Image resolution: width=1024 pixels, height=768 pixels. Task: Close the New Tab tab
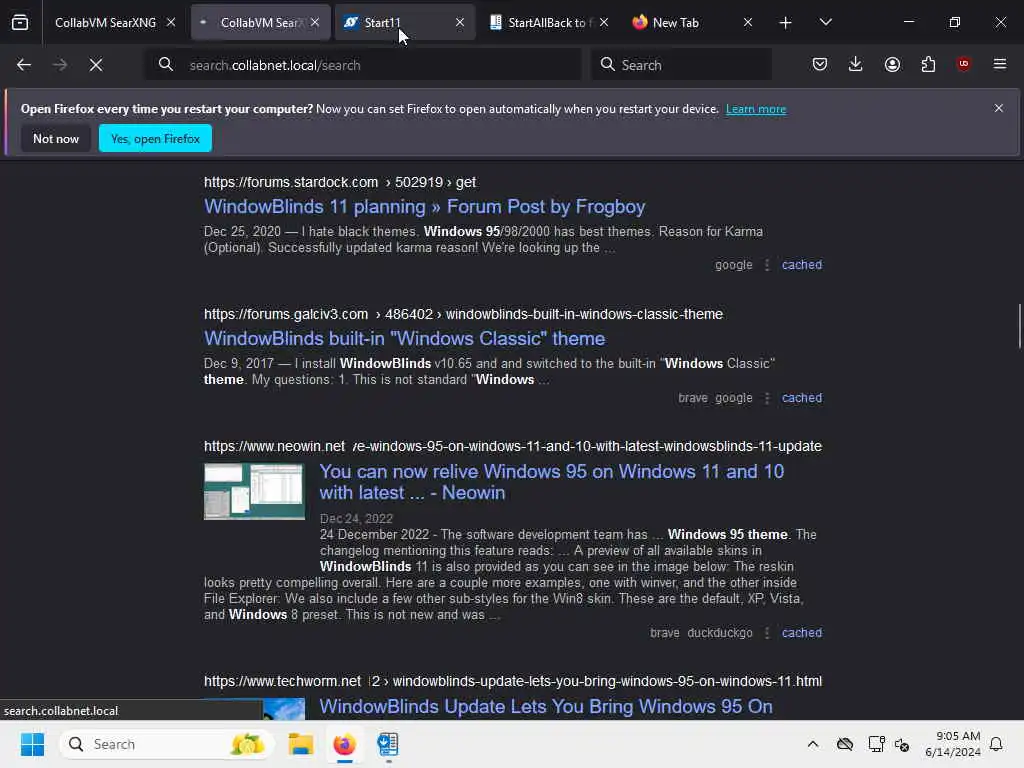pyautogui.click(x=748, y=22)
